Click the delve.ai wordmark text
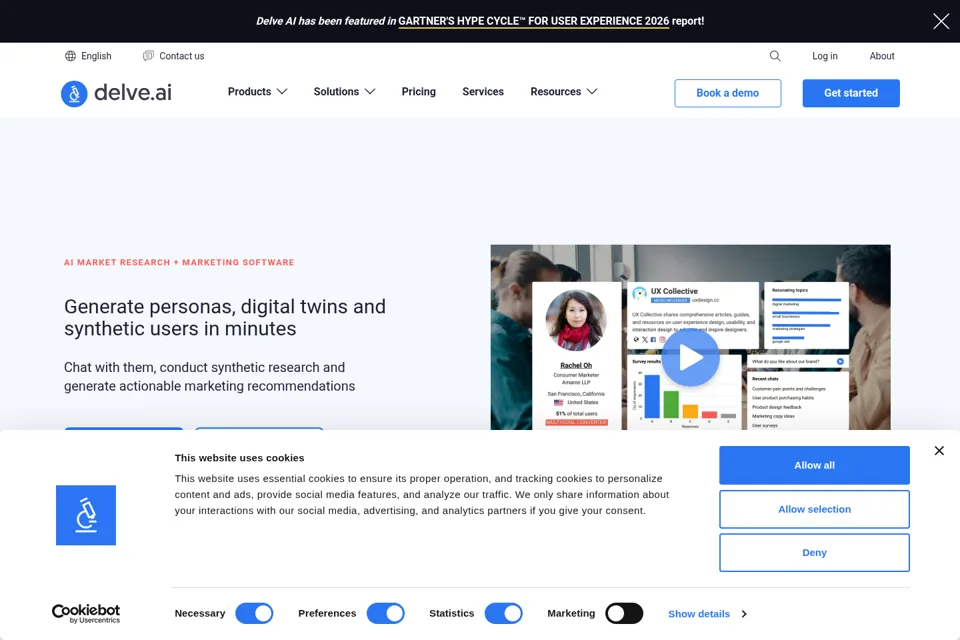This screenshot has width=960, height=640. click(x=133, y=92)
